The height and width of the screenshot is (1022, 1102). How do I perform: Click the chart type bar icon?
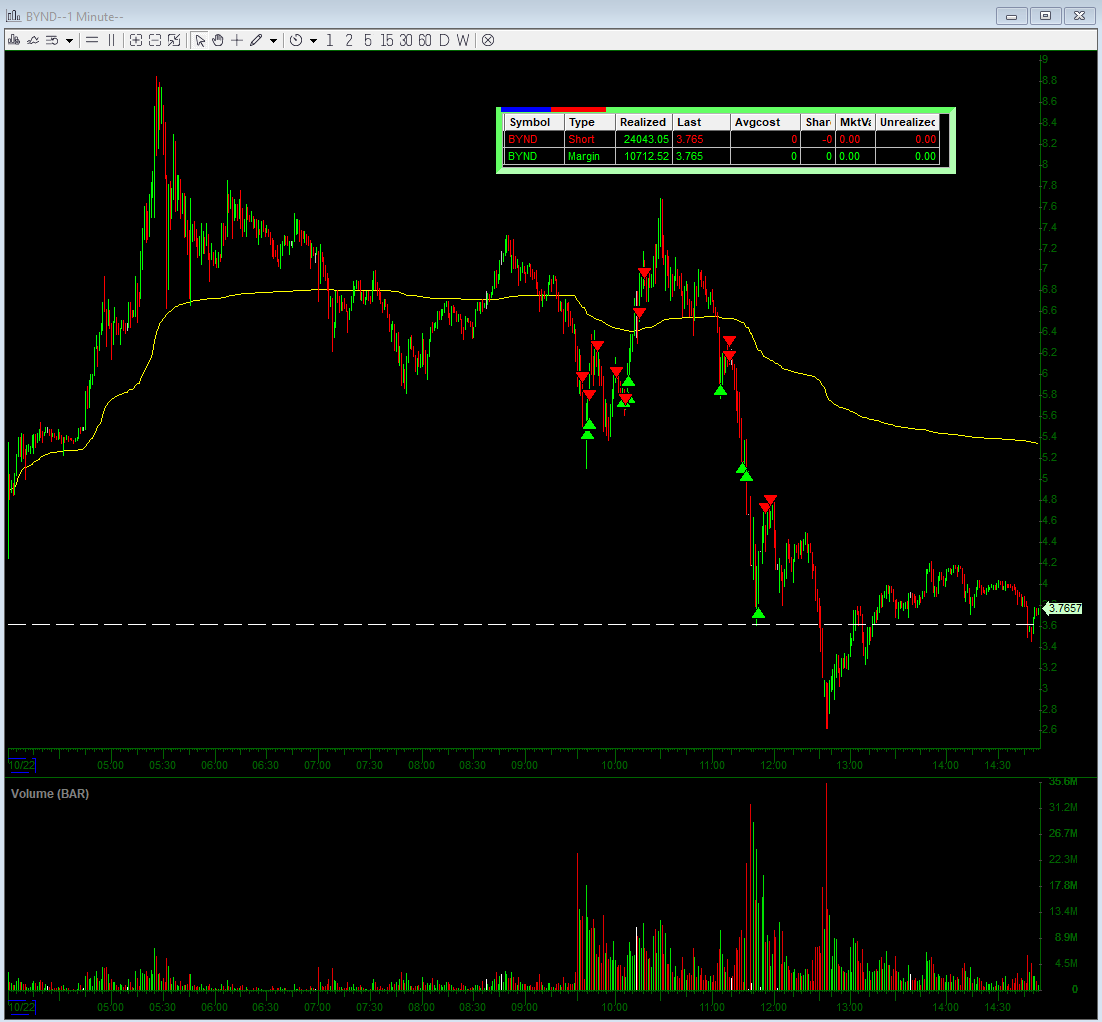13,40
